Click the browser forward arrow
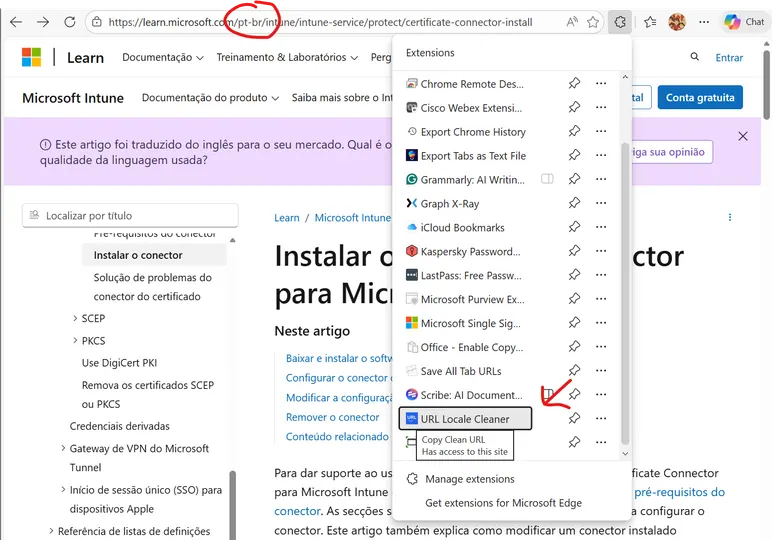Viewport: 772px width, 540px height. (x=43, y=22)
